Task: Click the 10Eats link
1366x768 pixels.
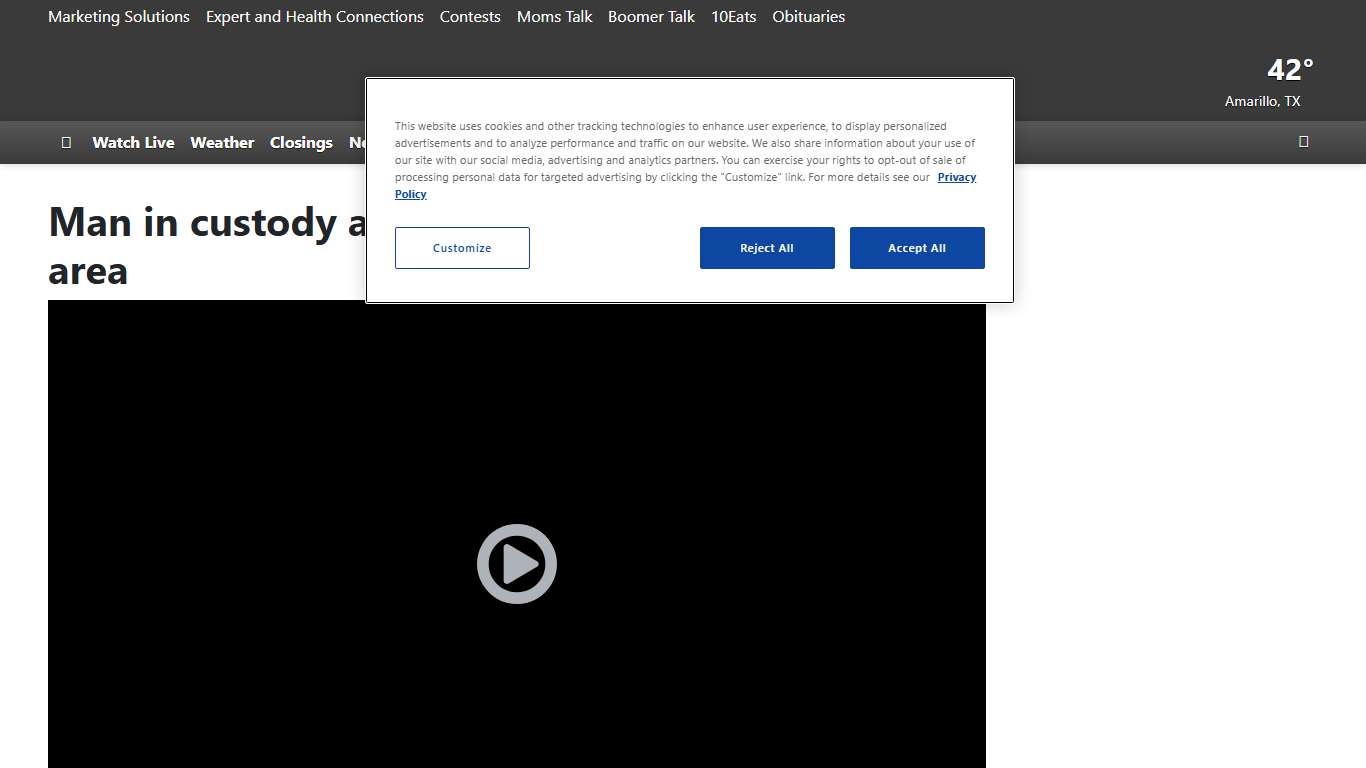Action: pos(733,17)
